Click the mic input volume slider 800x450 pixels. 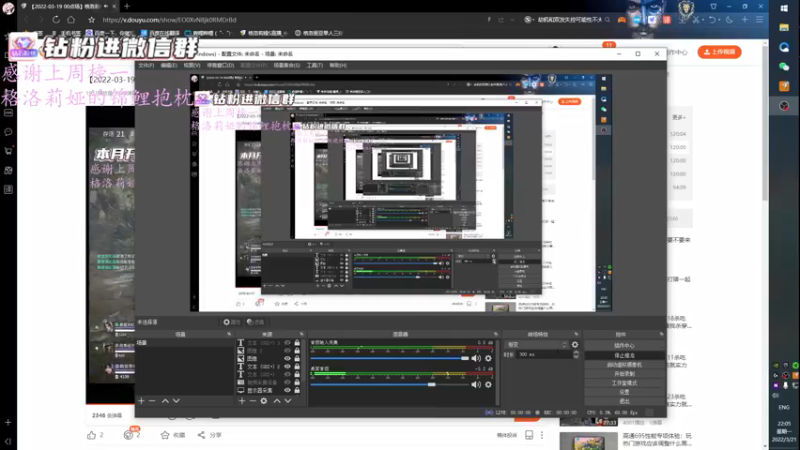tap(390, 358)
